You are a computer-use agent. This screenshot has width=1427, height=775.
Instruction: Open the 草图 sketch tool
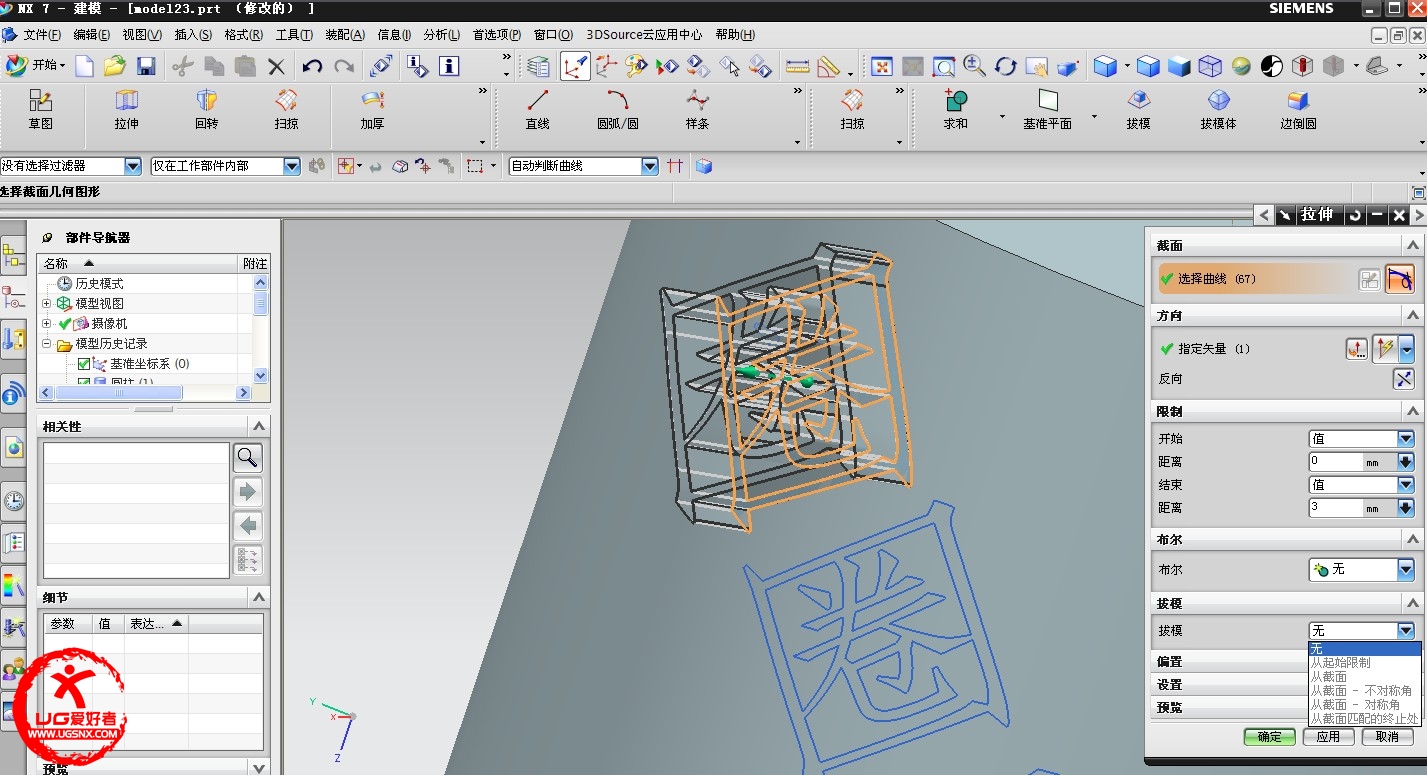[40, 110]
